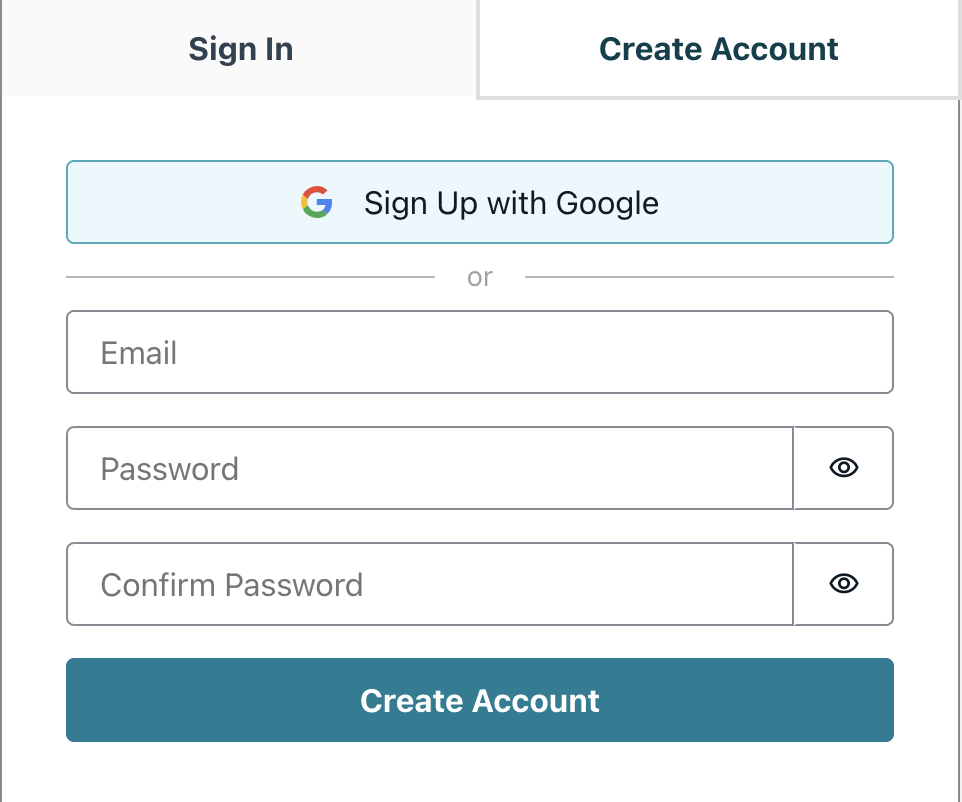Click the eye icon beside Confirm Password

click(x=843, y=584)
